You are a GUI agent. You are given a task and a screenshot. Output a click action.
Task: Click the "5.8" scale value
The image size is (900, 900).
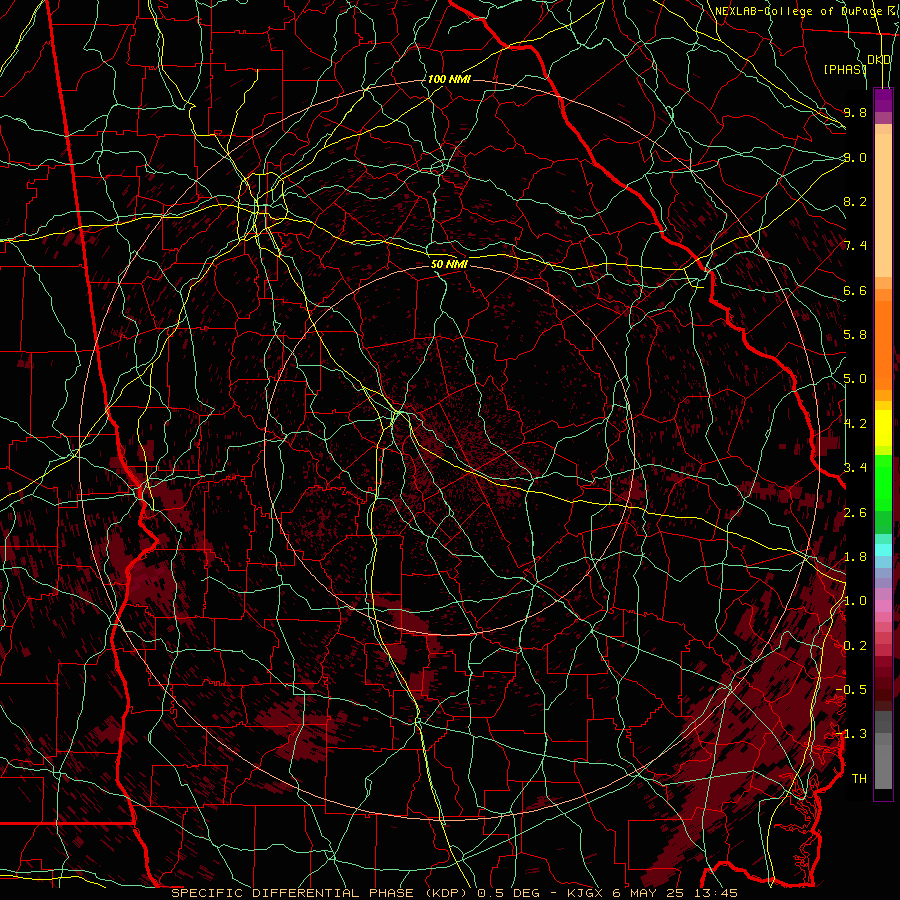coord(855,335)
